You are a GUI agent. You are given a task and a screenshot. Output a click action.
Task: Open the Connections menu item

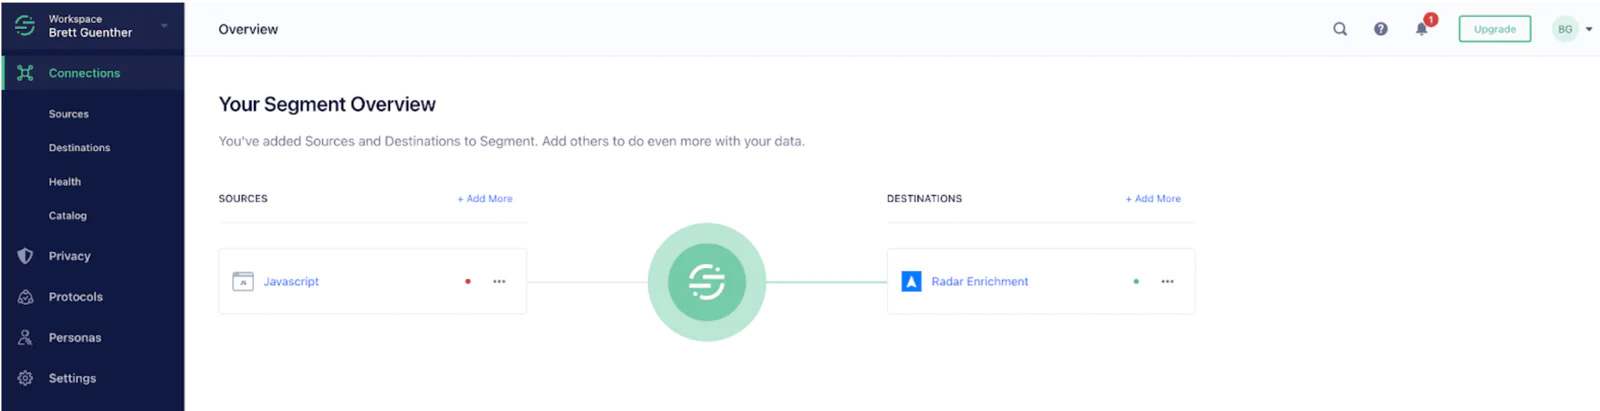(84, 73)
